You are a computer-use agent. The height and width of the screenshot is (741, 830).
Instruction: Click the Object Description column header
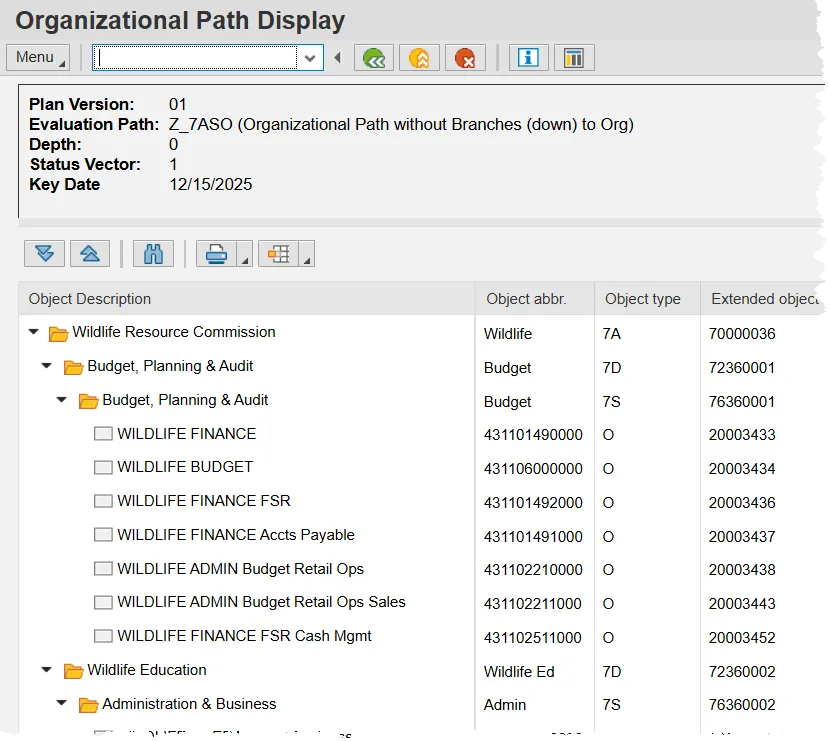(x=90, y=299)
